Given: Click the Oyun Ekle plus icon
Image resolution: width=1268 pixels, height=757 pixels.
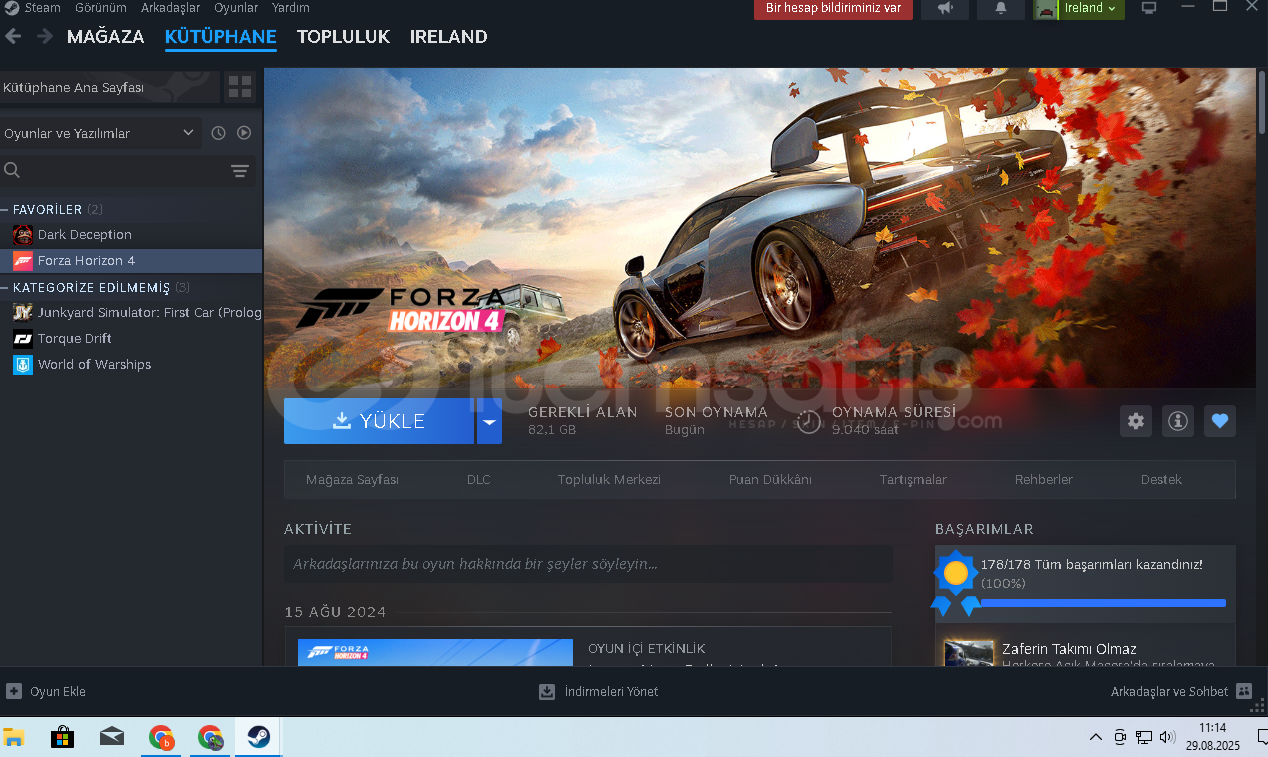Looking at the screenshot, I should tap(14, 691).
